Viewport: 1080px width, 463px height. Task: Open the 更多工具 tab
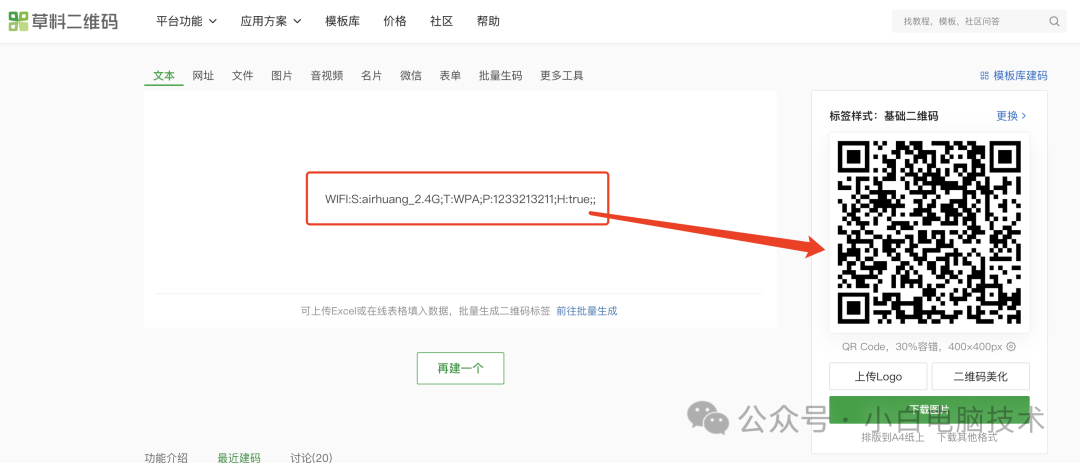pos(562,76)
